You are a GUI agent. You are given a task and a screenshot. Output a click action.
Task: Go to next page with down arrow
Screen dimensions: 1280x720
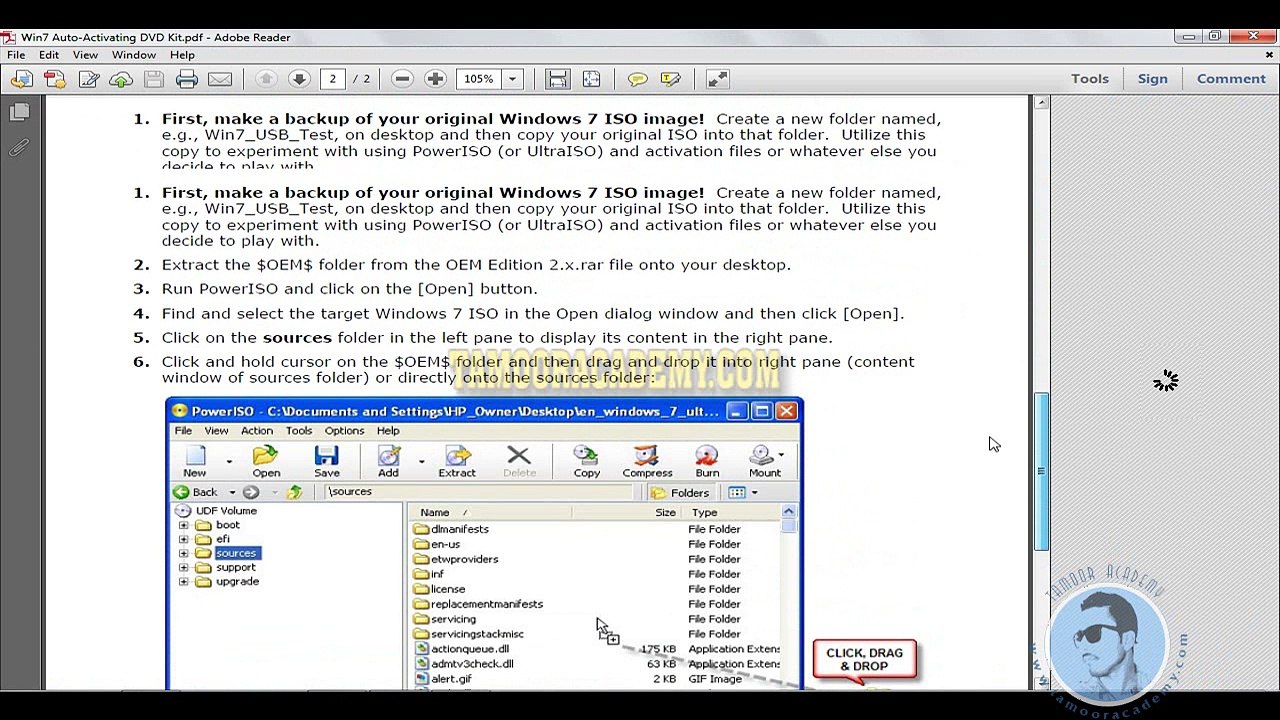(x=299, y=79)
